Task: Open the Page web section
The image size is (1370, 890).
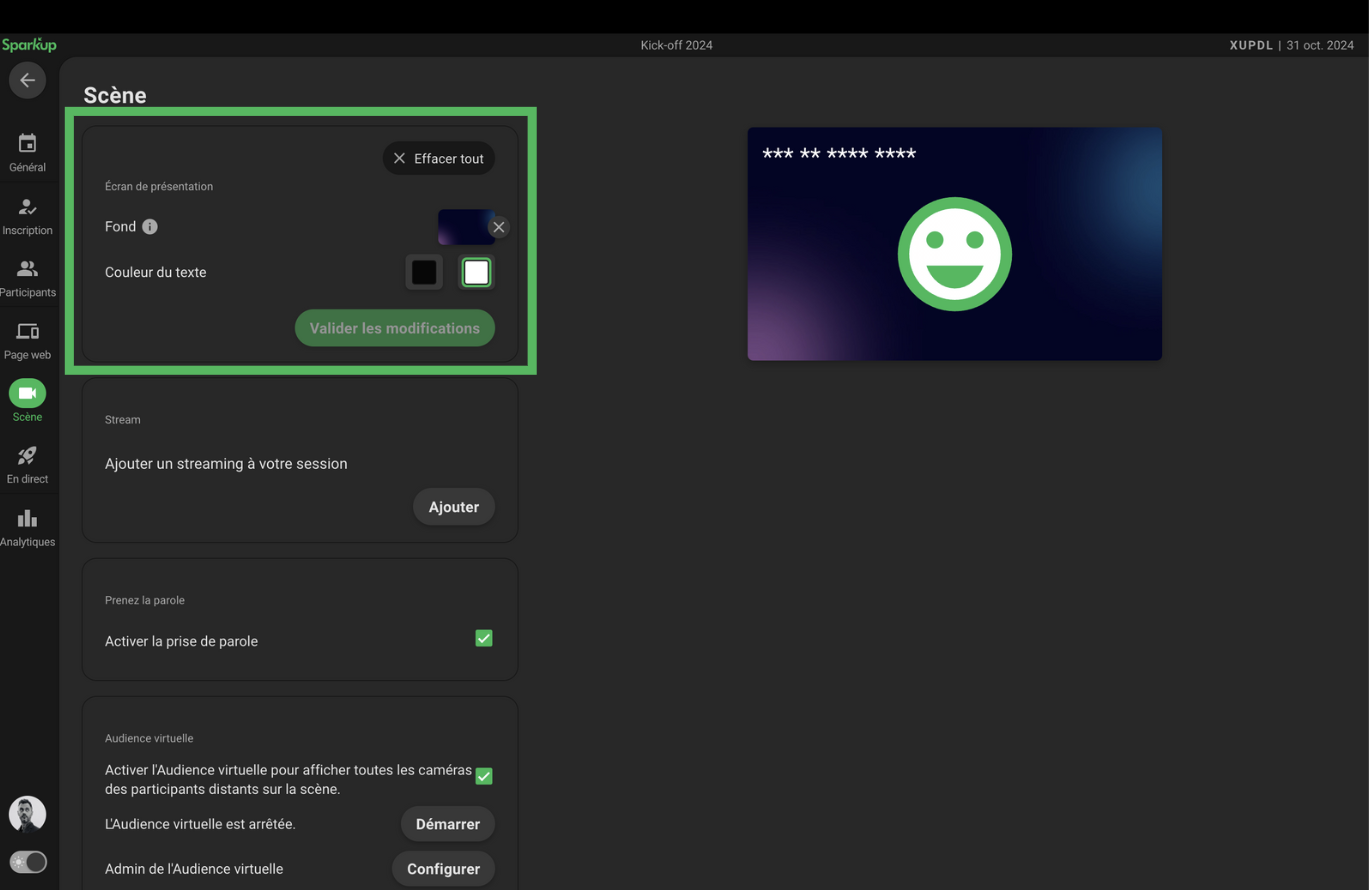Action: click(27, 340)
